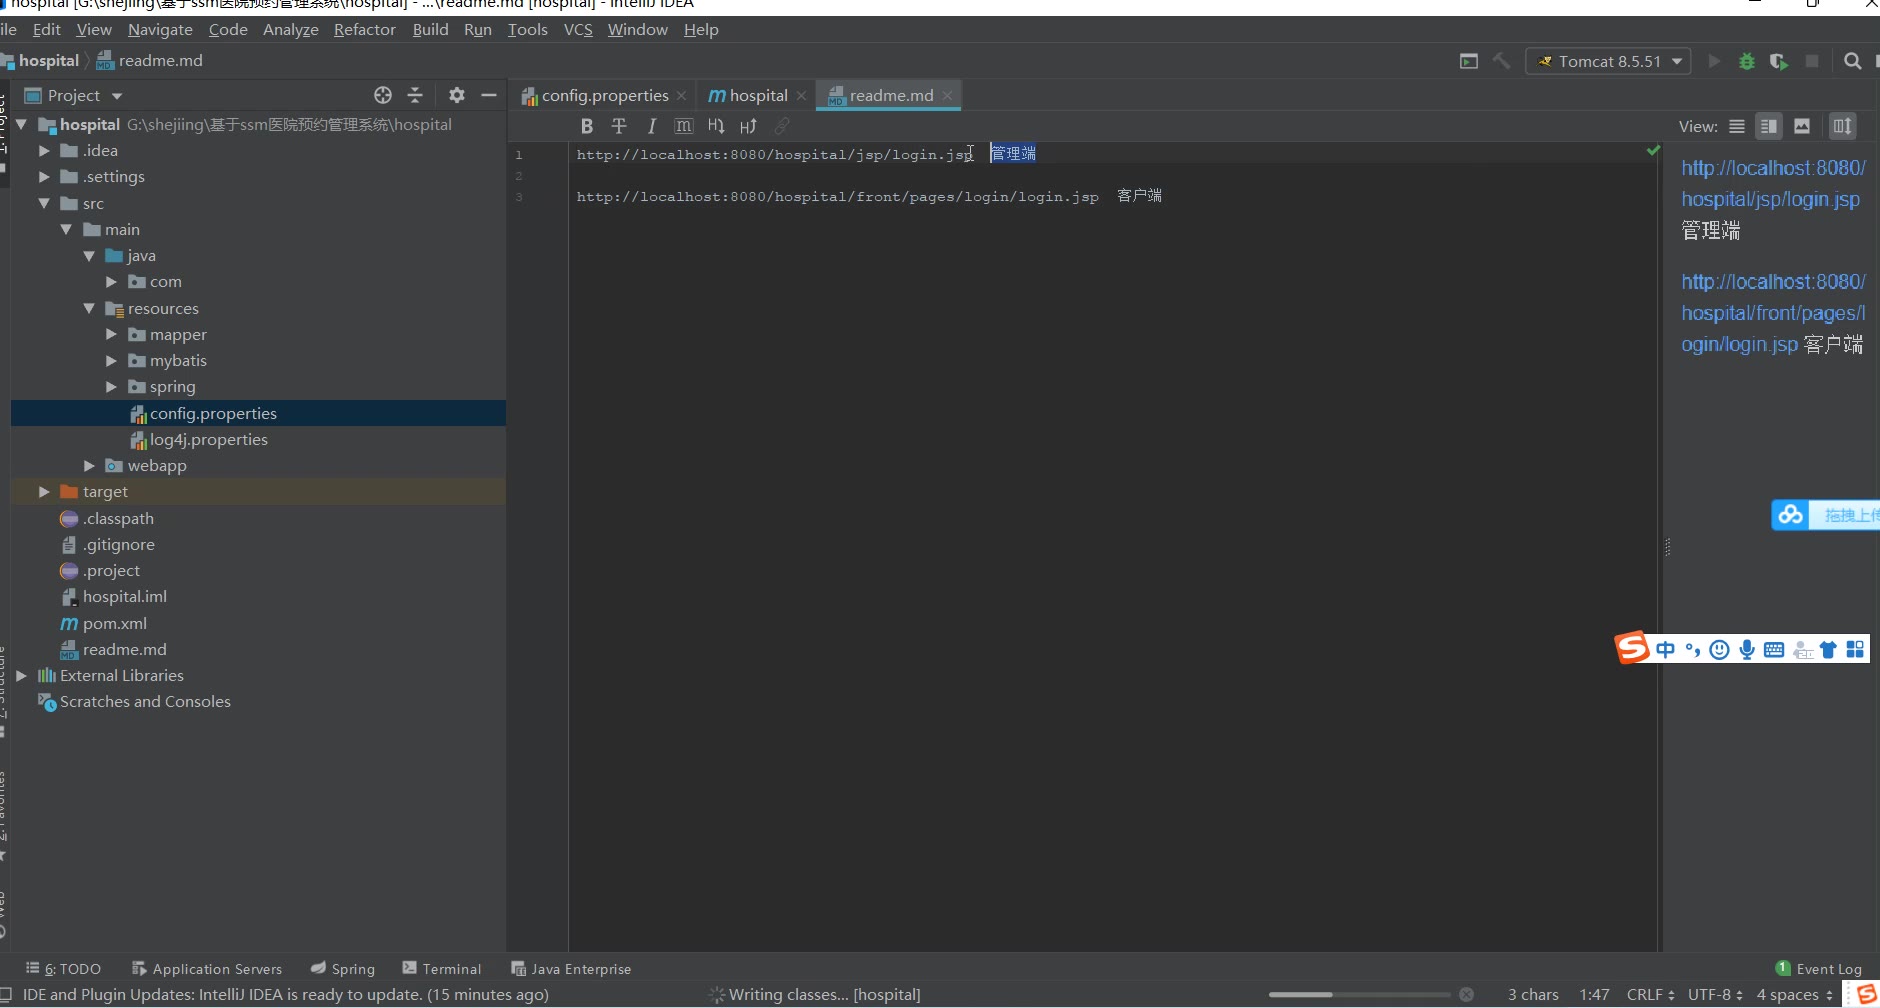
Task: Click the Run green arrow button
Action: click(1714, 61)
